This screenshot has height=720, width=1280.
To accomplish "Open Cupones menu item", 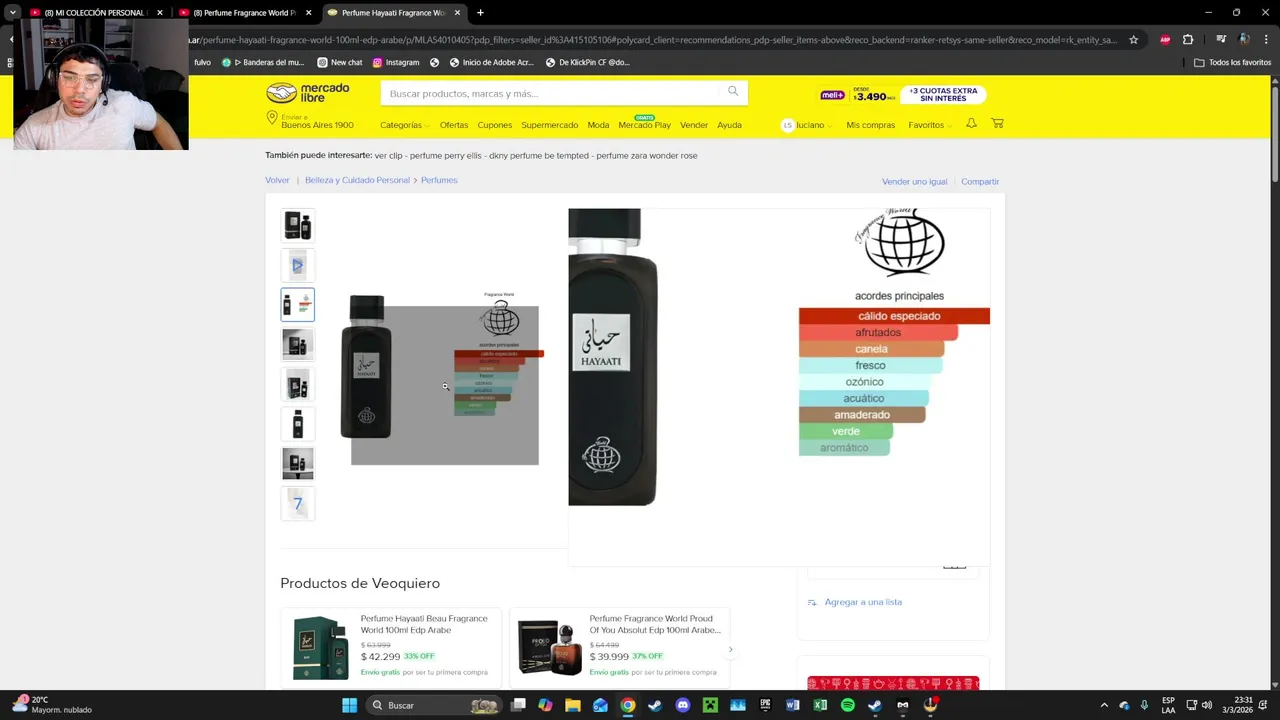I will click(x=495, y=125).
